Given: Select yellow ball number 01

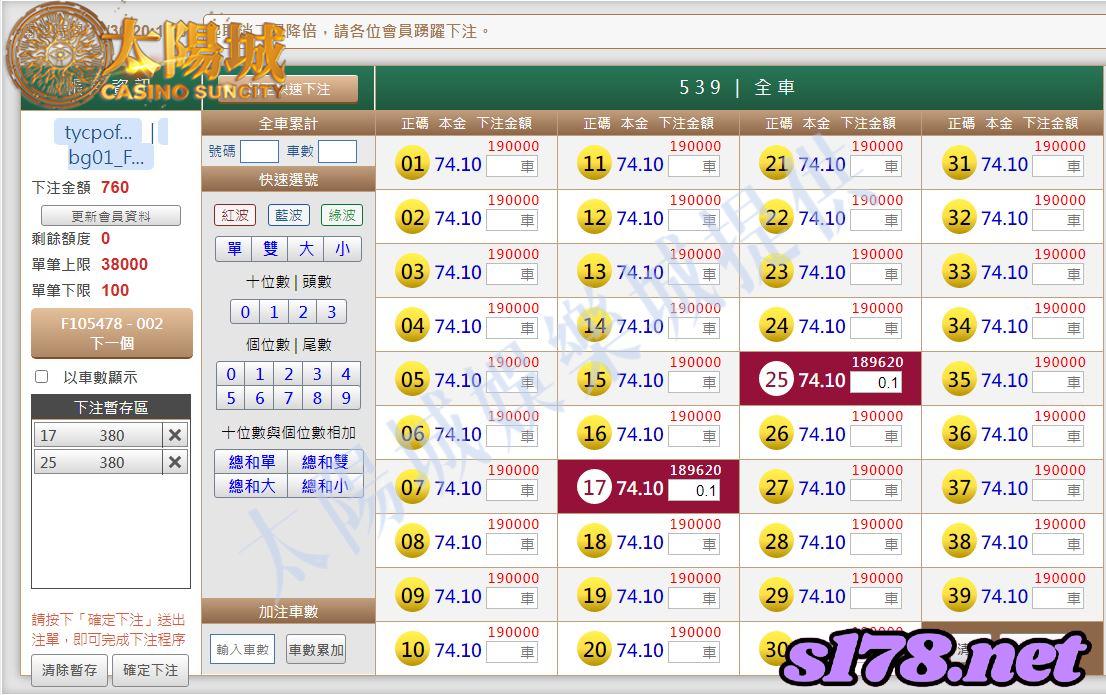Looking at the screenshot, I should [x=413, y=164].
